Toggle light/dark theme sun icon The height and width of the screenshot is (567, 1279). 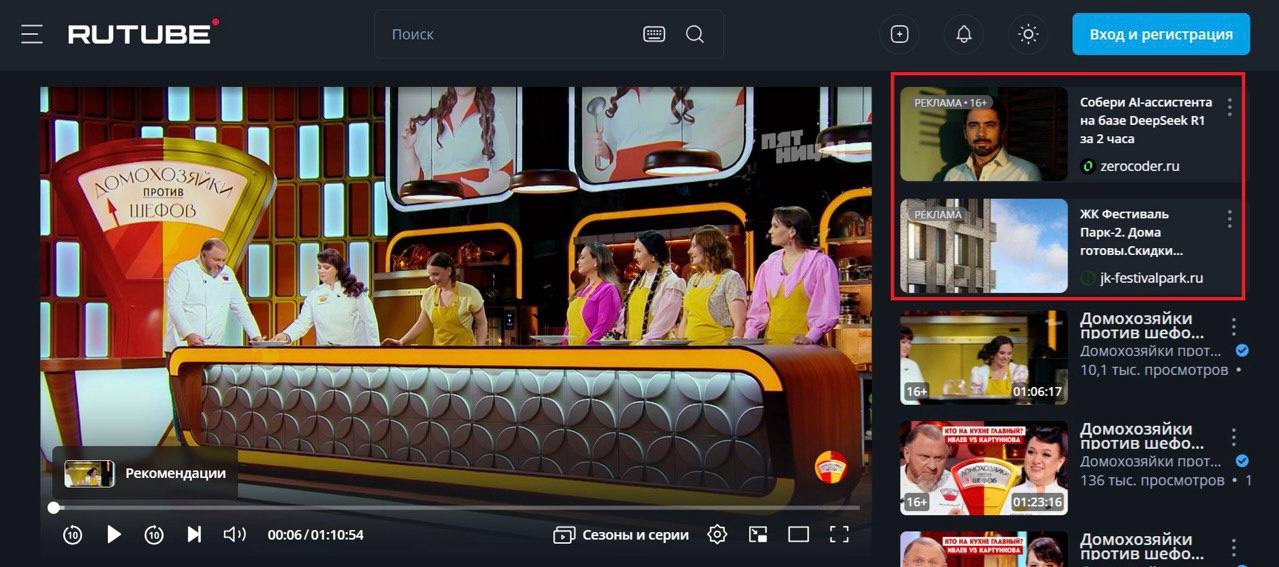tap(1027, 34)
